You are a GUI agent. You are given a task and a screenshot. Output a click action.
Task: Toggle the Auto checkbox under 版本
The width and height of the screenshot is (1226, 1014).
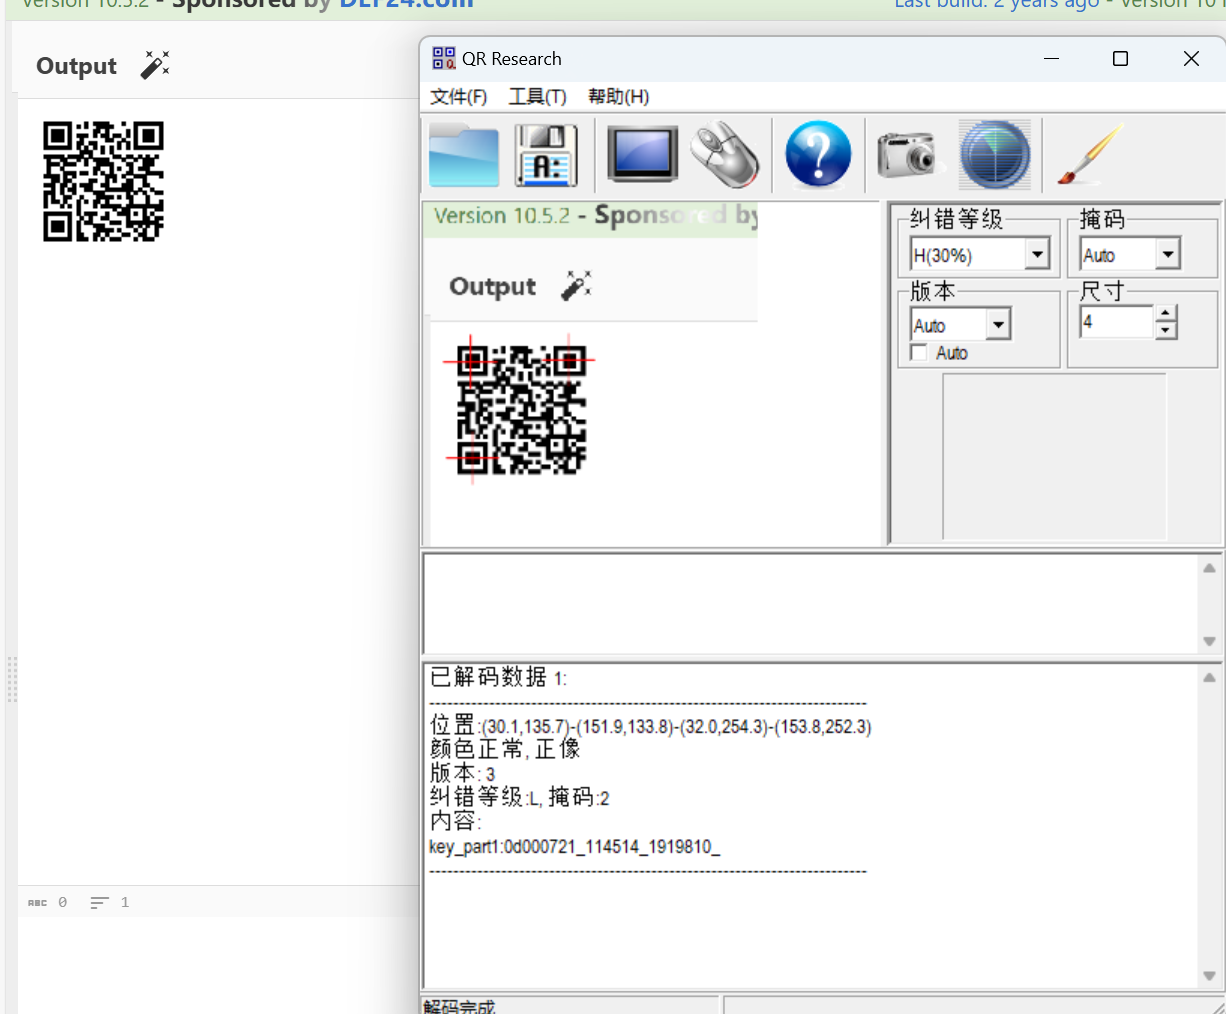(x=919, y=353)
